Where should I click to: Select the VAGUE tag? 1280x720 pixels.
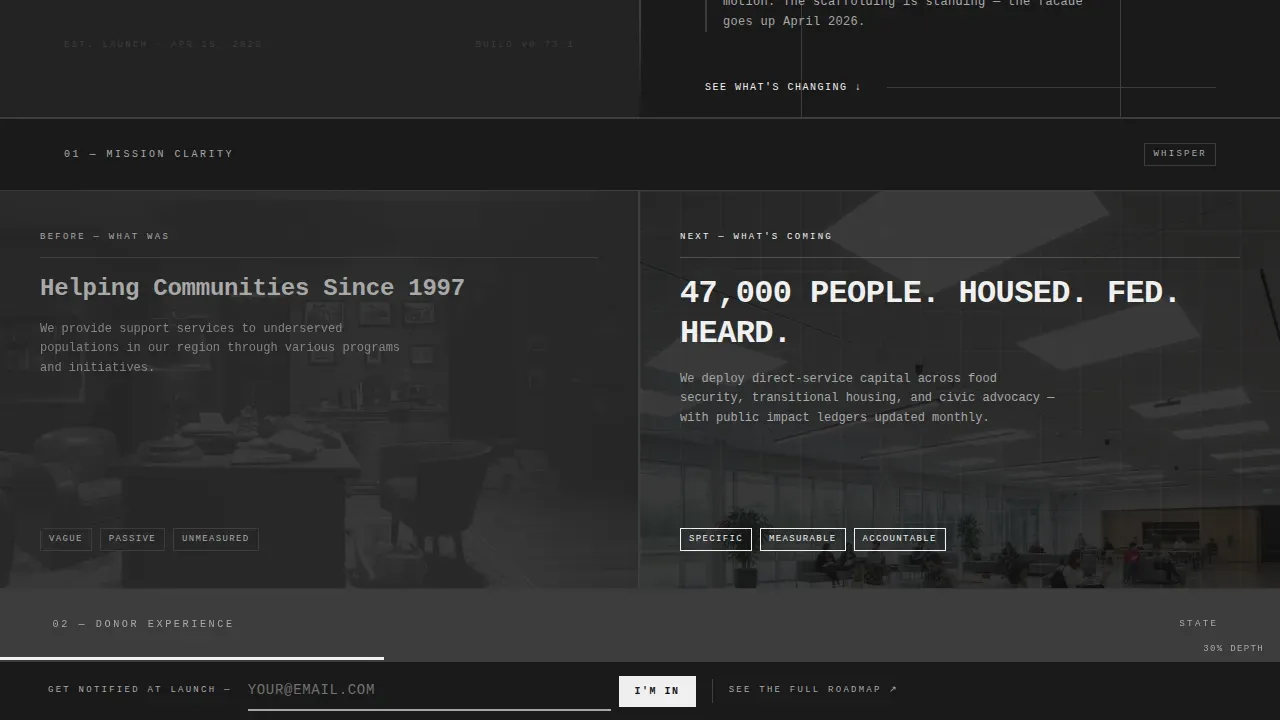tap(66, 539)
